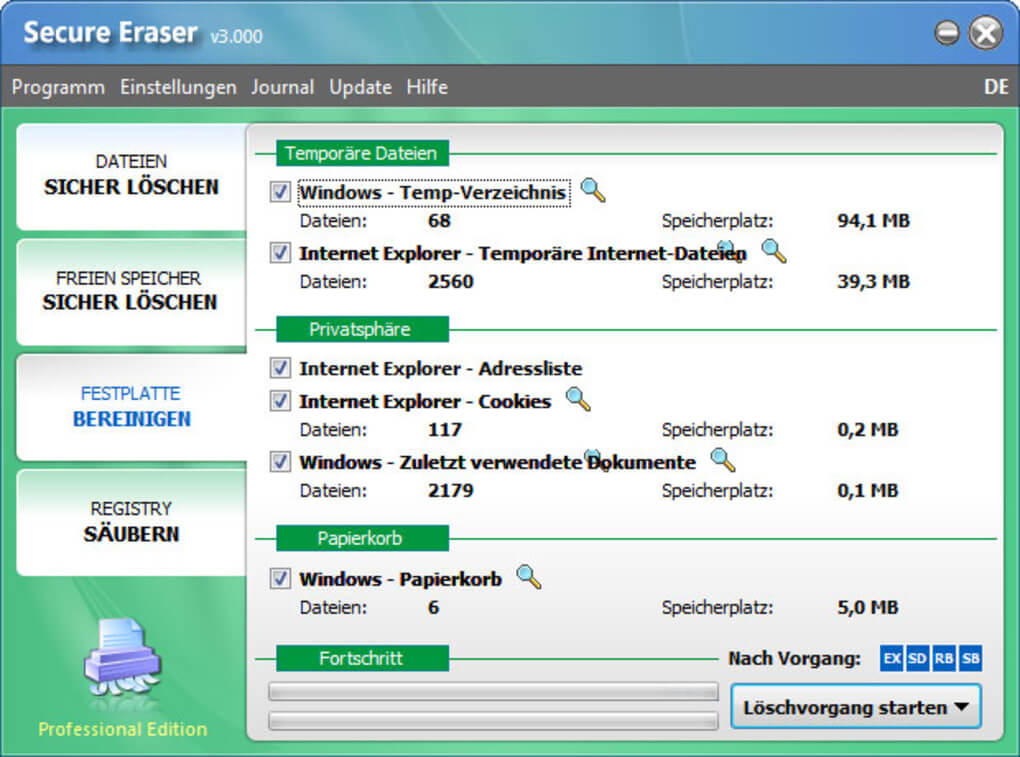
Task: Click magnifier icon beside Windows Temp-Verzeichnis
Action: click(x=593, y=190)
